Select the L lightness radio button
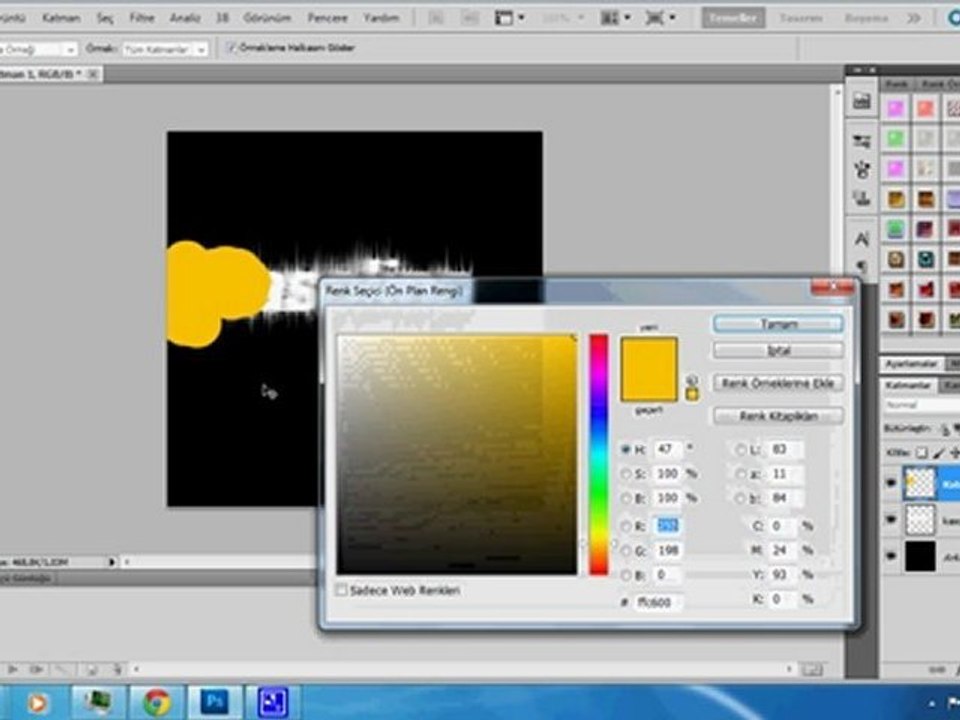The height and width of the screenshot is (720, 960). [740, 449]
